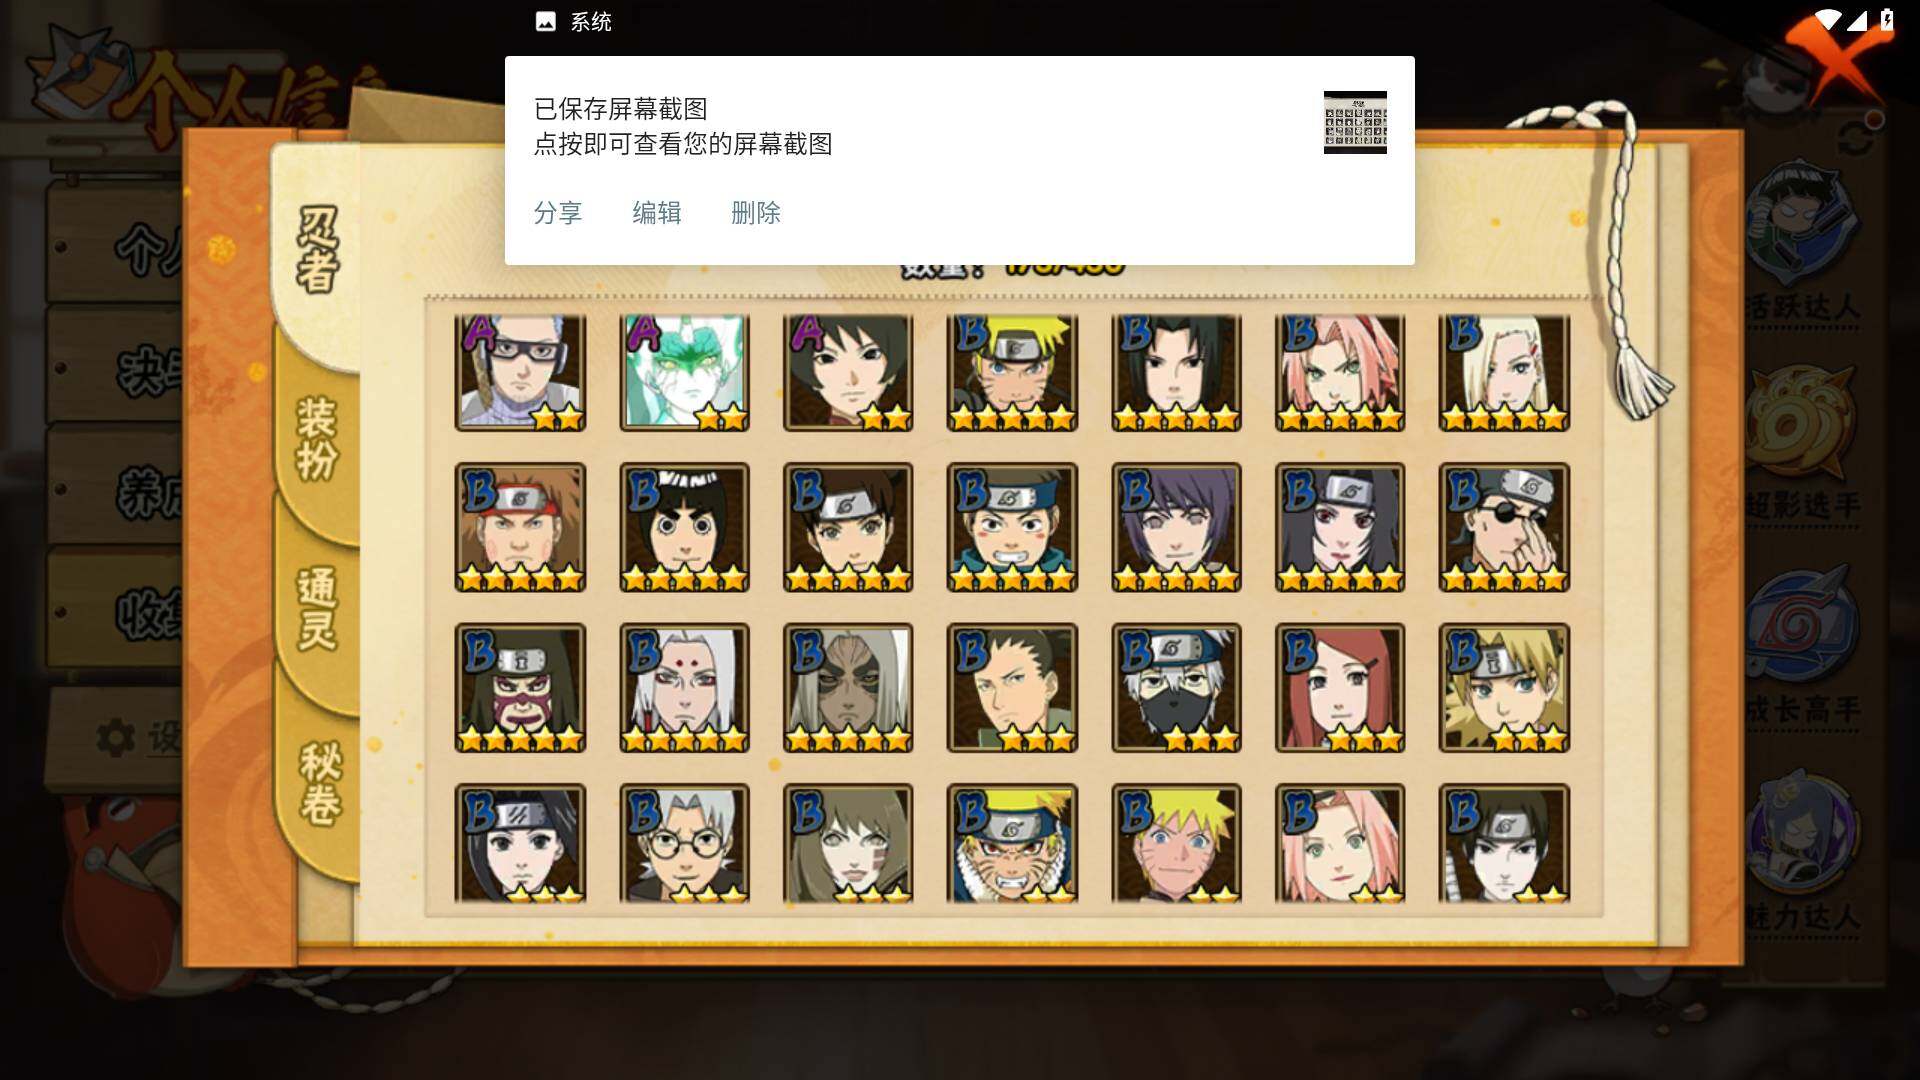Switch to the 通灵 side tab
1920x1080 pixels.
coord(318,608)
